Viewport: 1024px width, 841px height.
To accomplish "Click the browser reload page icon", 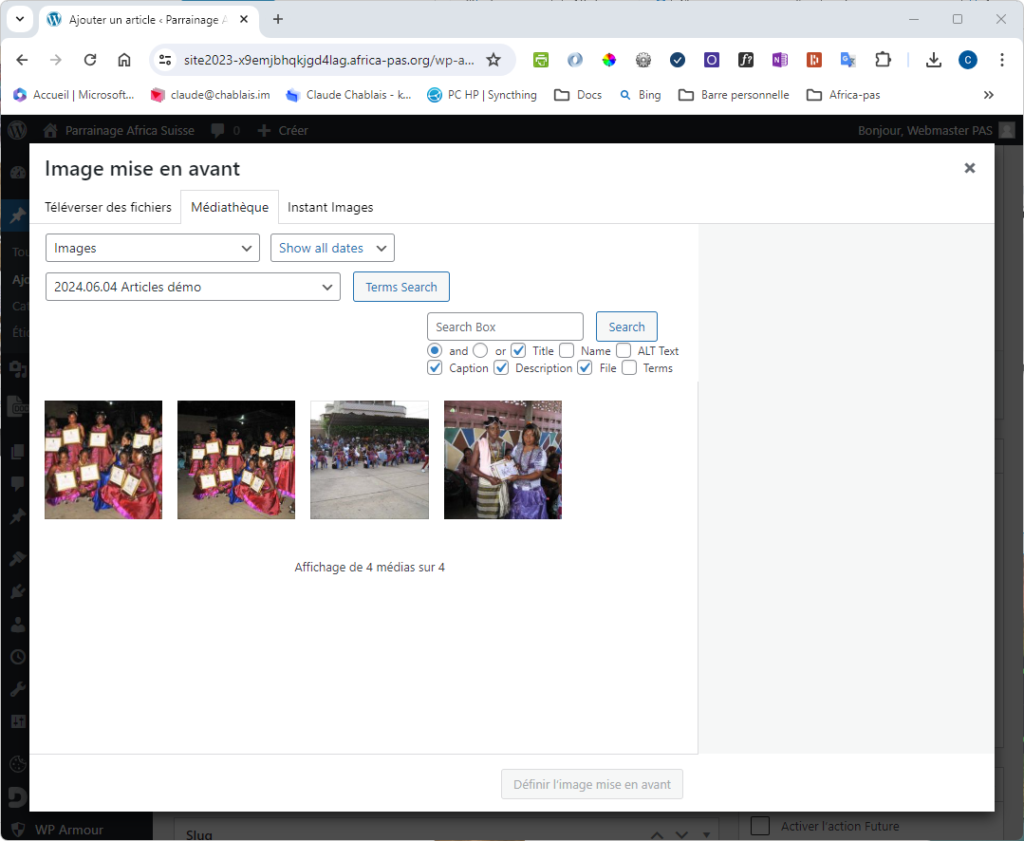I will pos(90,60).
